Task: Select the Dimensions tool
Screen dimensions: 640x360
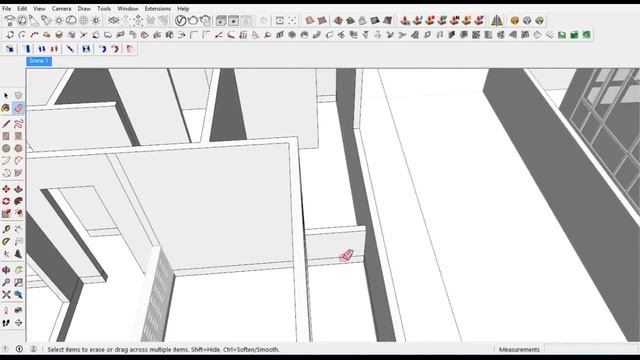Action: pos(18,229)
